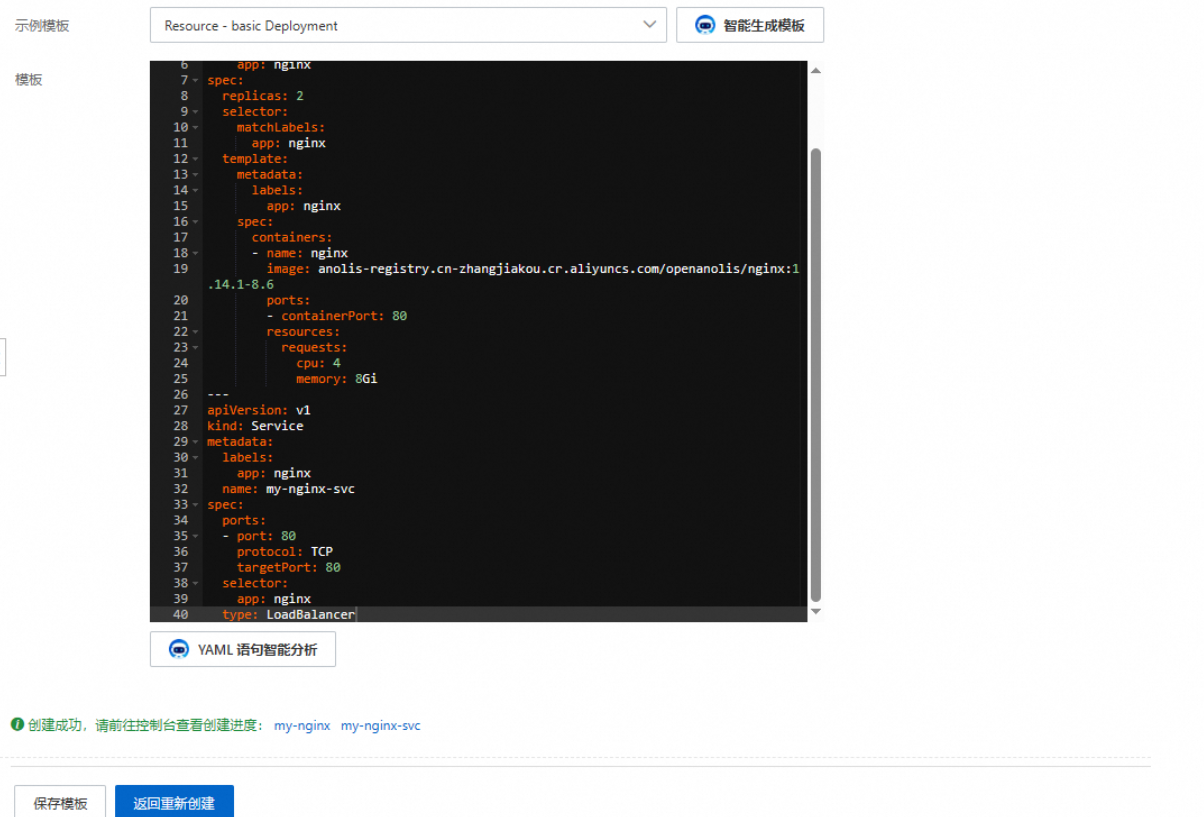Collapse the fold at line 9 selector
Image resolution: width=1204 pixels, height=817 pixels.
click(196, 112)
